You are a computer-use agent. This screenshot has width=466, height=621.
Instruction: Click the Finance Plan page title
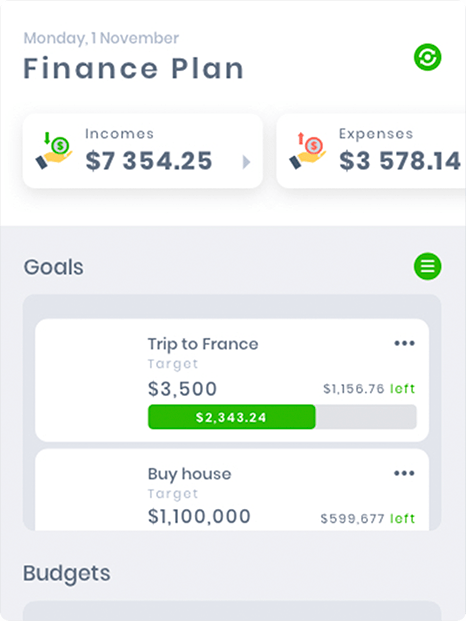[134, 69]
